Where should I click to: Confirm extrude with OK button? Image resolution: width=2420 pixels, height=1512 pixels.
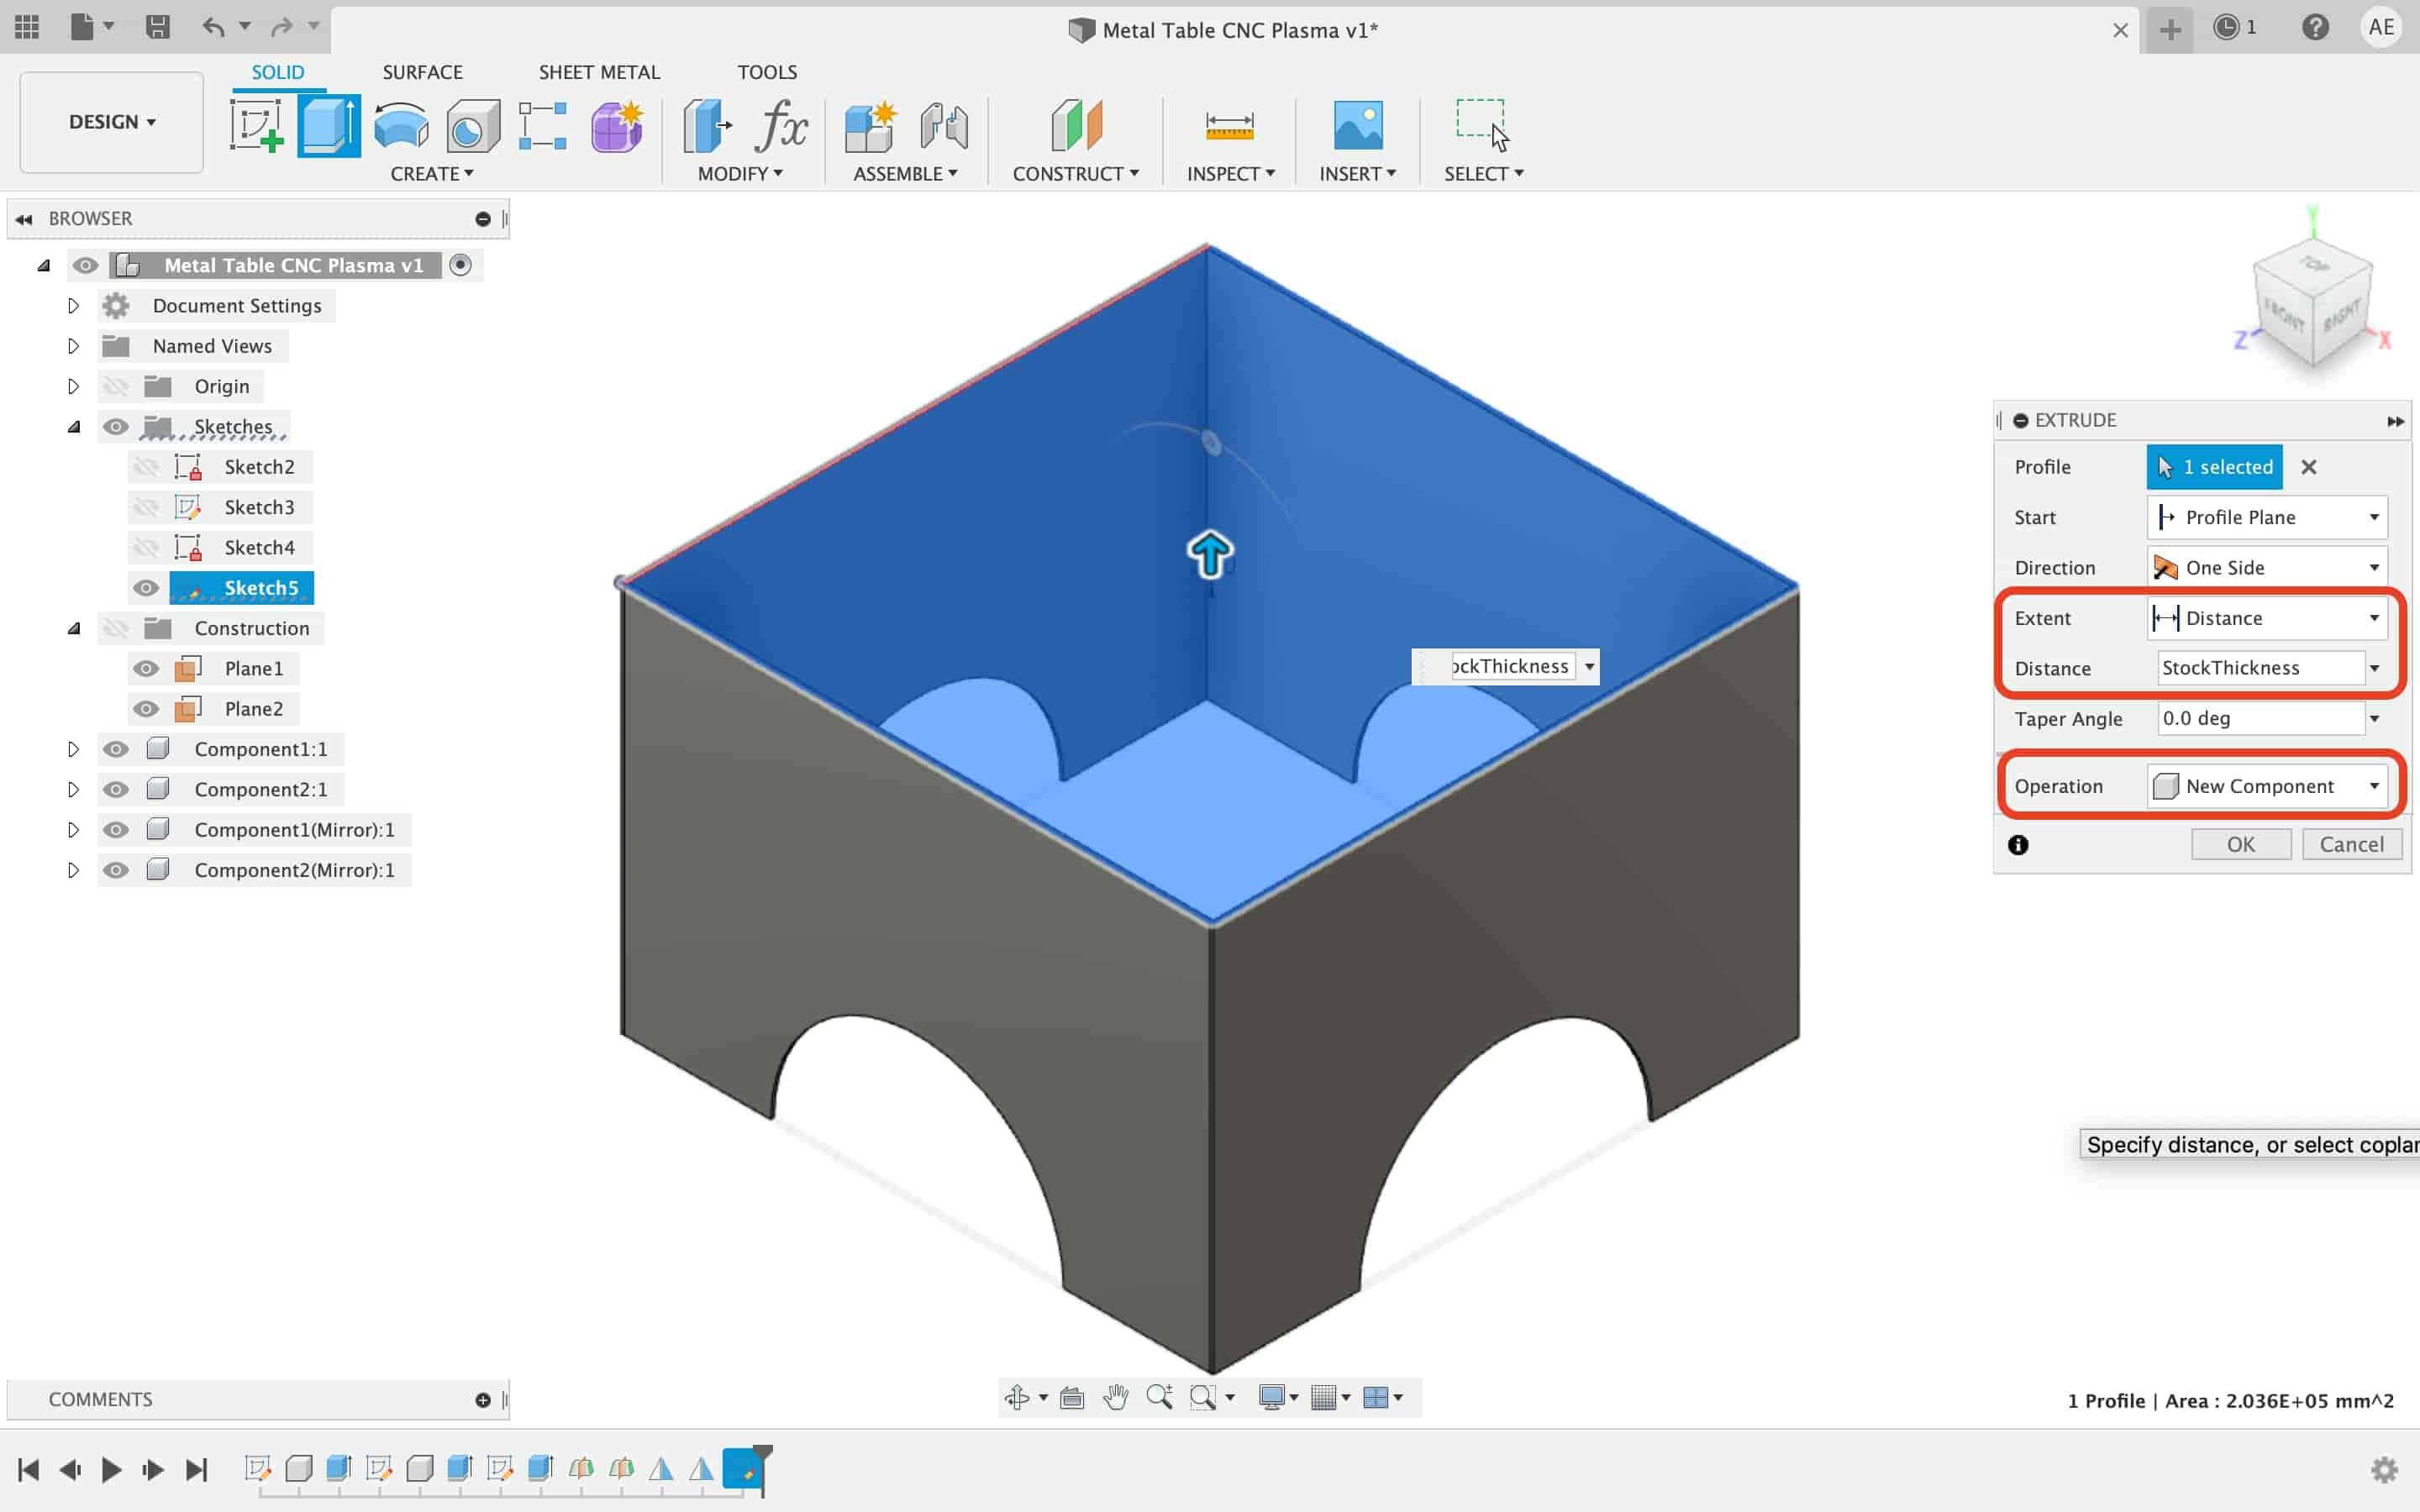[2240, 844]
